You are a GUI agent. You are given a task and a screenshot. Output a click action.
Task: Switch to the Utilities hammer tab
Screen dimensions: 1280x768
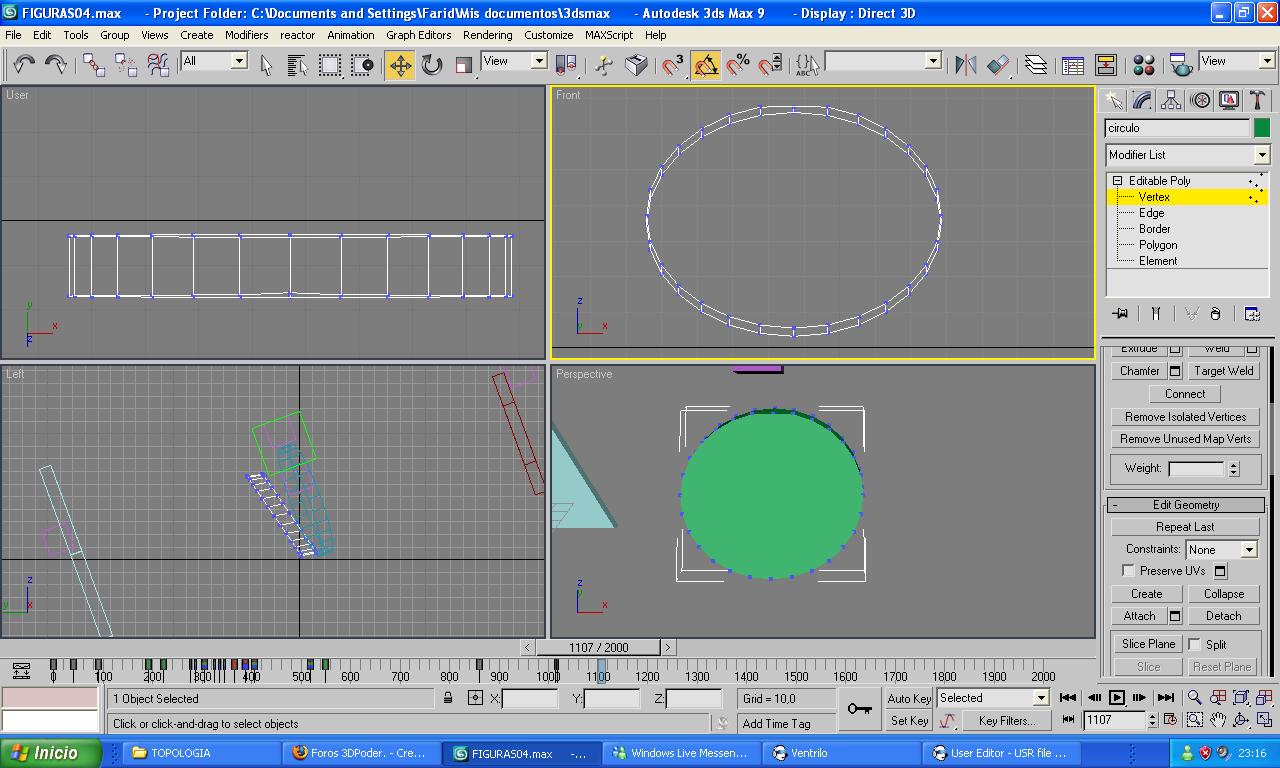pos(1258,100)
